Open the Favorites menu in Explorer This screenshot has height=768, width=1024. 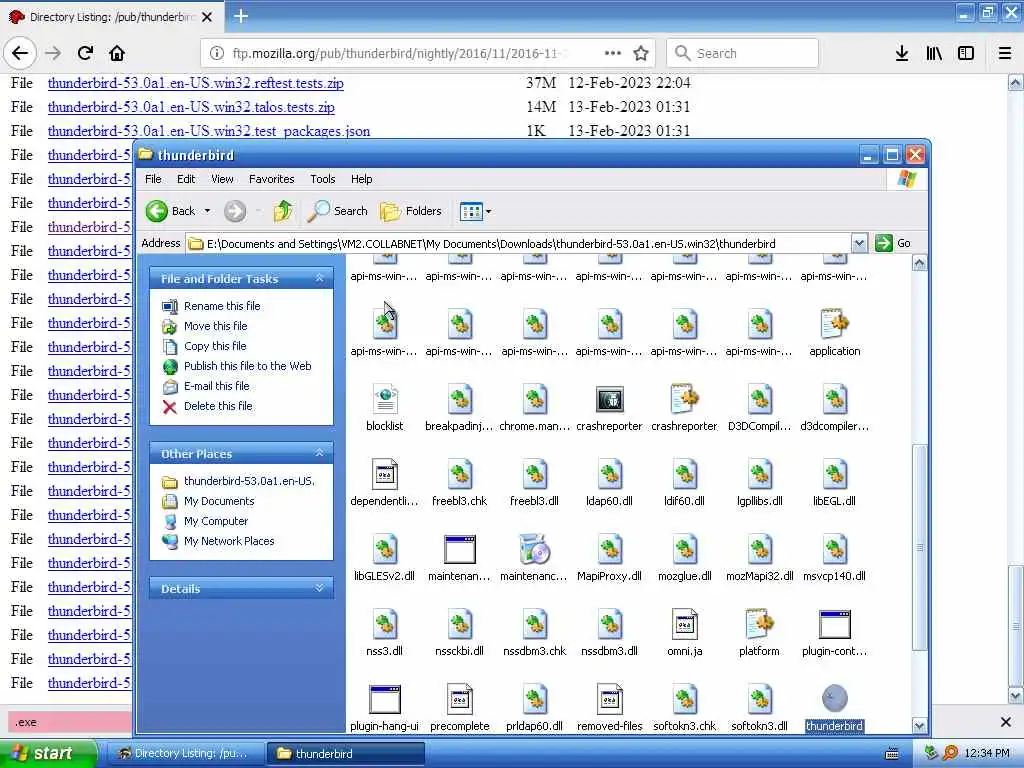(272, 179)
